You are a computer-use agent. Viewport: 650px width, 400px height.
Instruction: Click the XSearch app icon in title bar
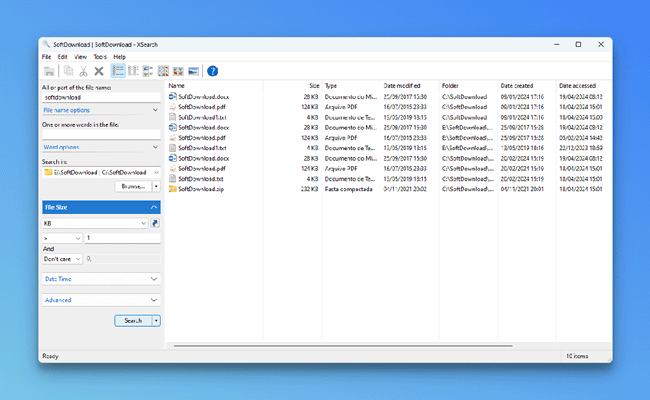click(x=46, y=44)
